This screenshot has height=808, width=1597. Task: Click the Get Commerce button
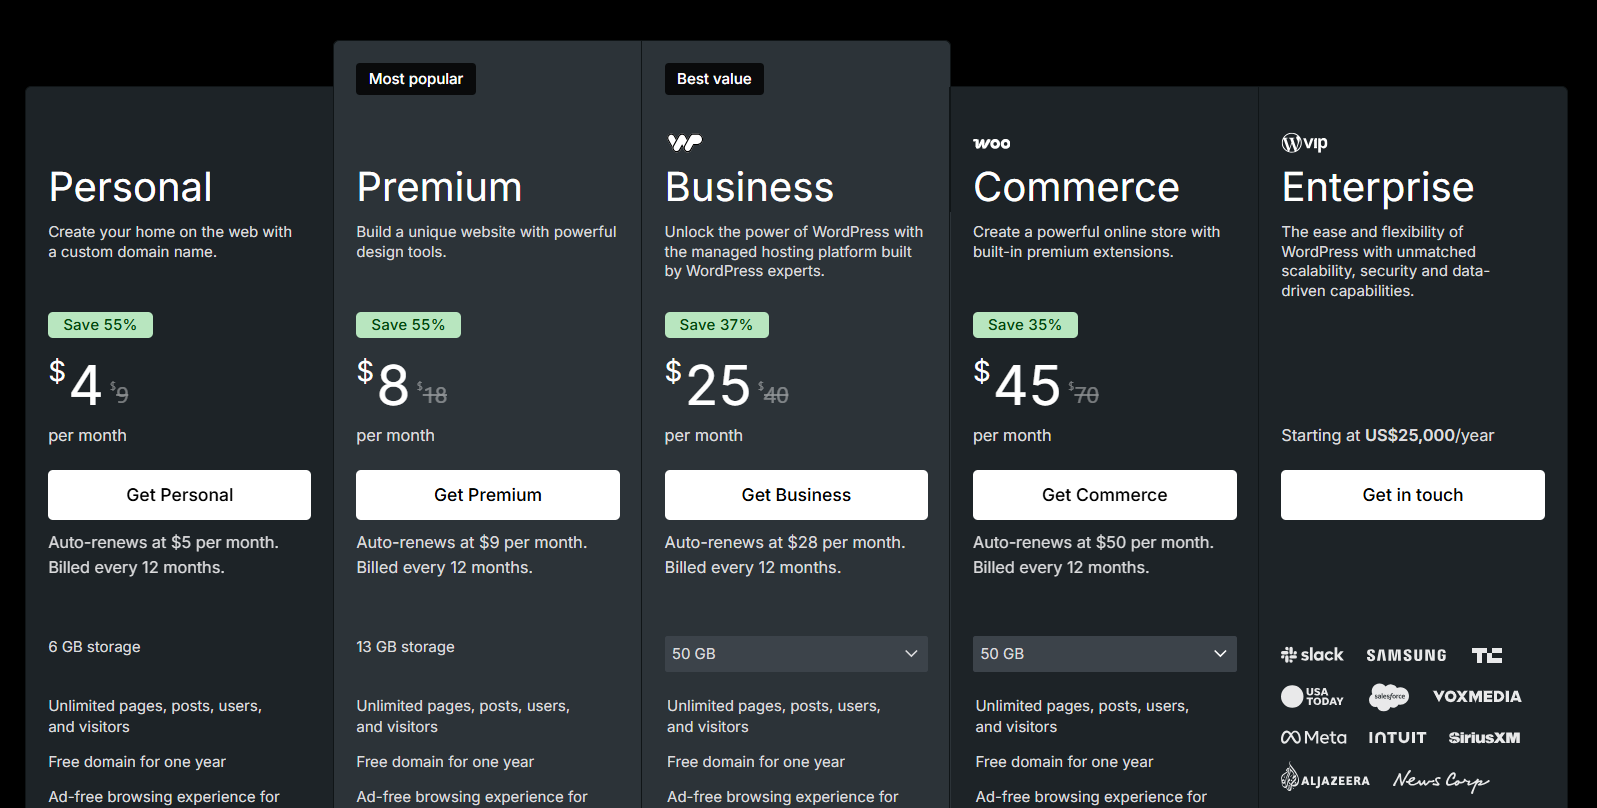1105,495
